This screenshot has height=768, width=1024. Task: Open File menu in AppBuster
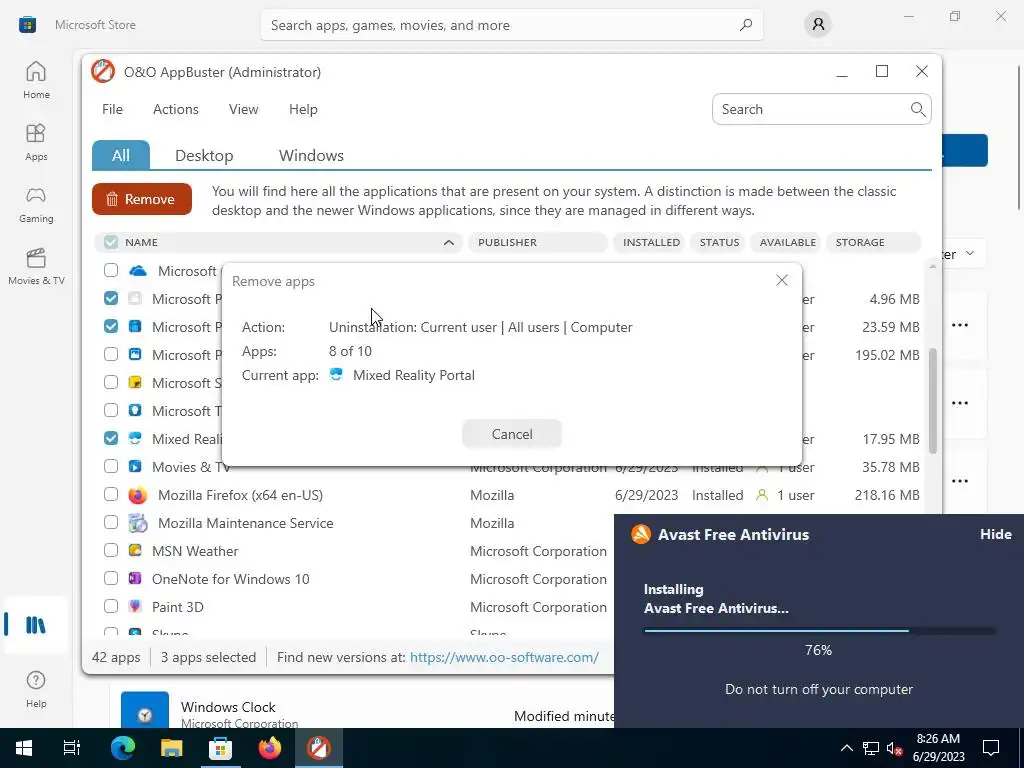(112, 109)
